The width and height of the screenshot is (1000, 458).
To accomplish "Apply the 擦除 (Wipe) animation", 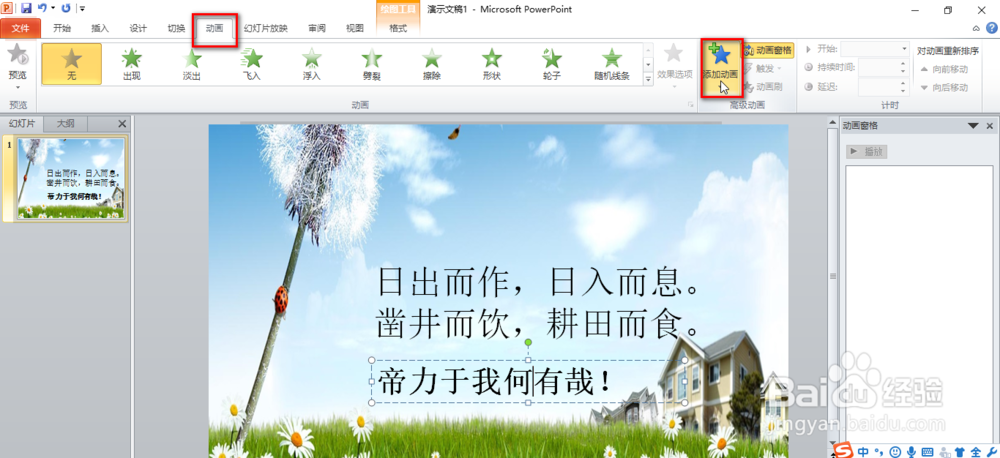I will point(431,64).
